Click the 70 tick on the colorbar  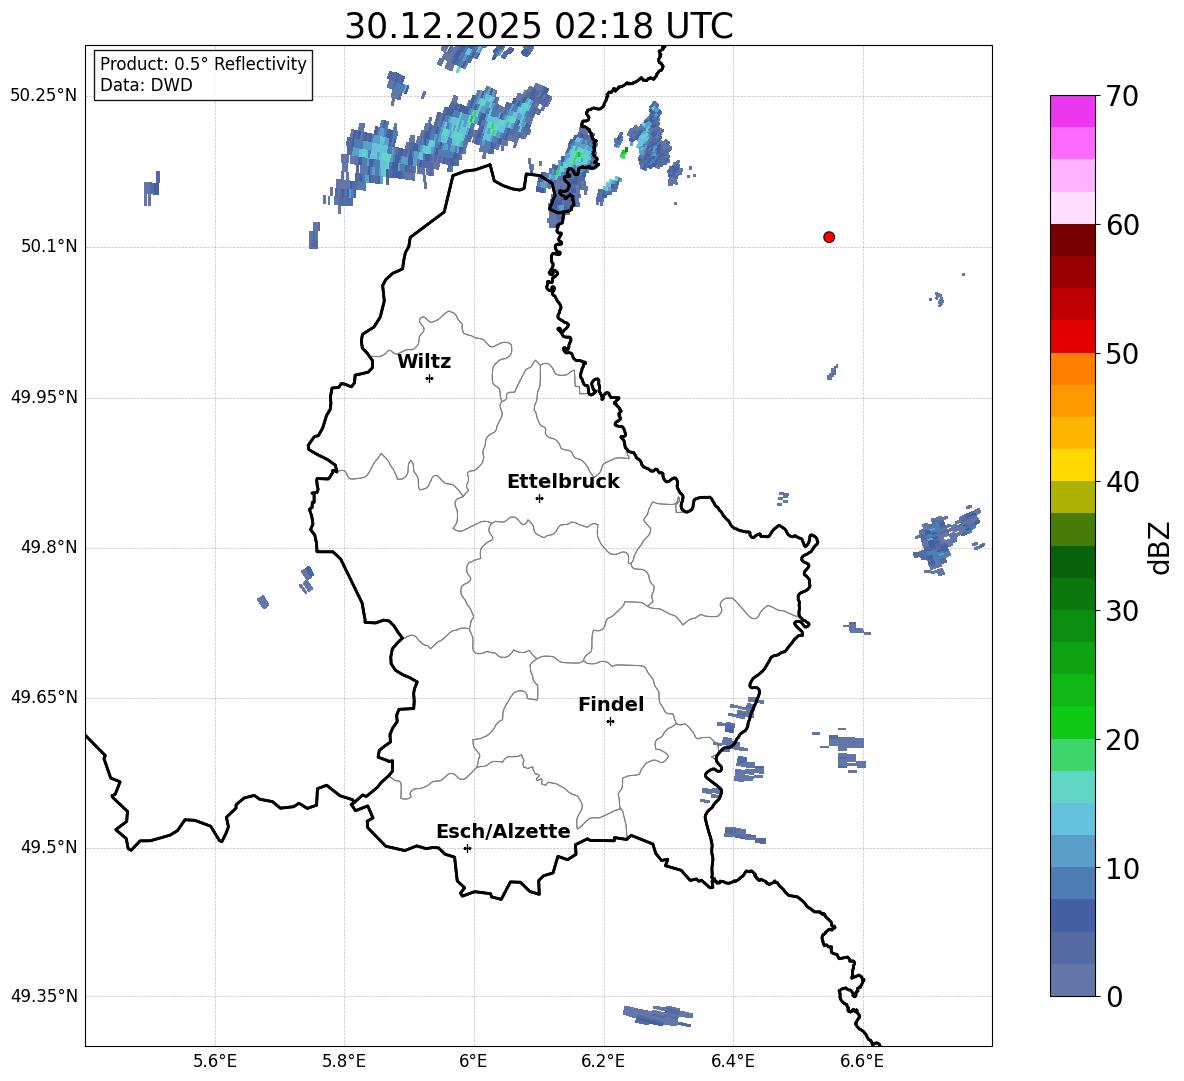click(1122, 96)
